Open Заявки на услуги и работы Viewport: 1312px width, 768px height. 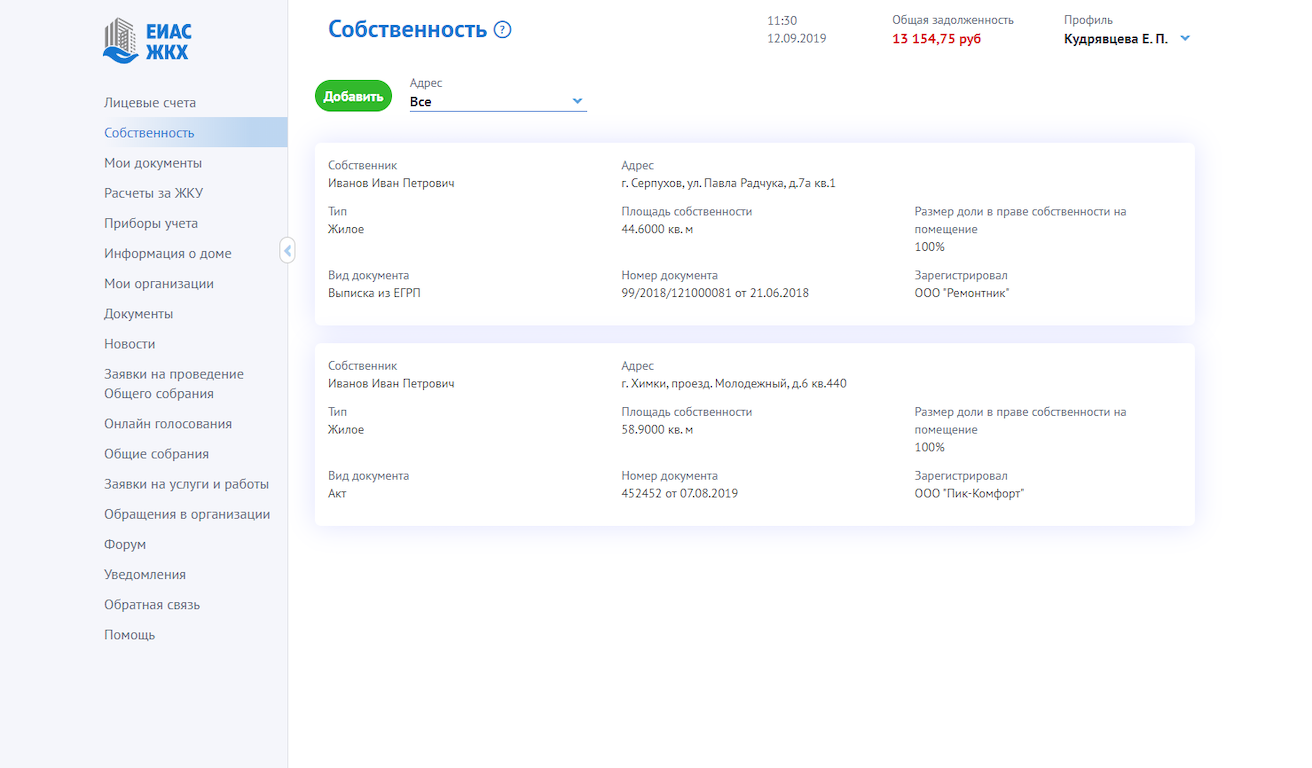coord(186,484)
